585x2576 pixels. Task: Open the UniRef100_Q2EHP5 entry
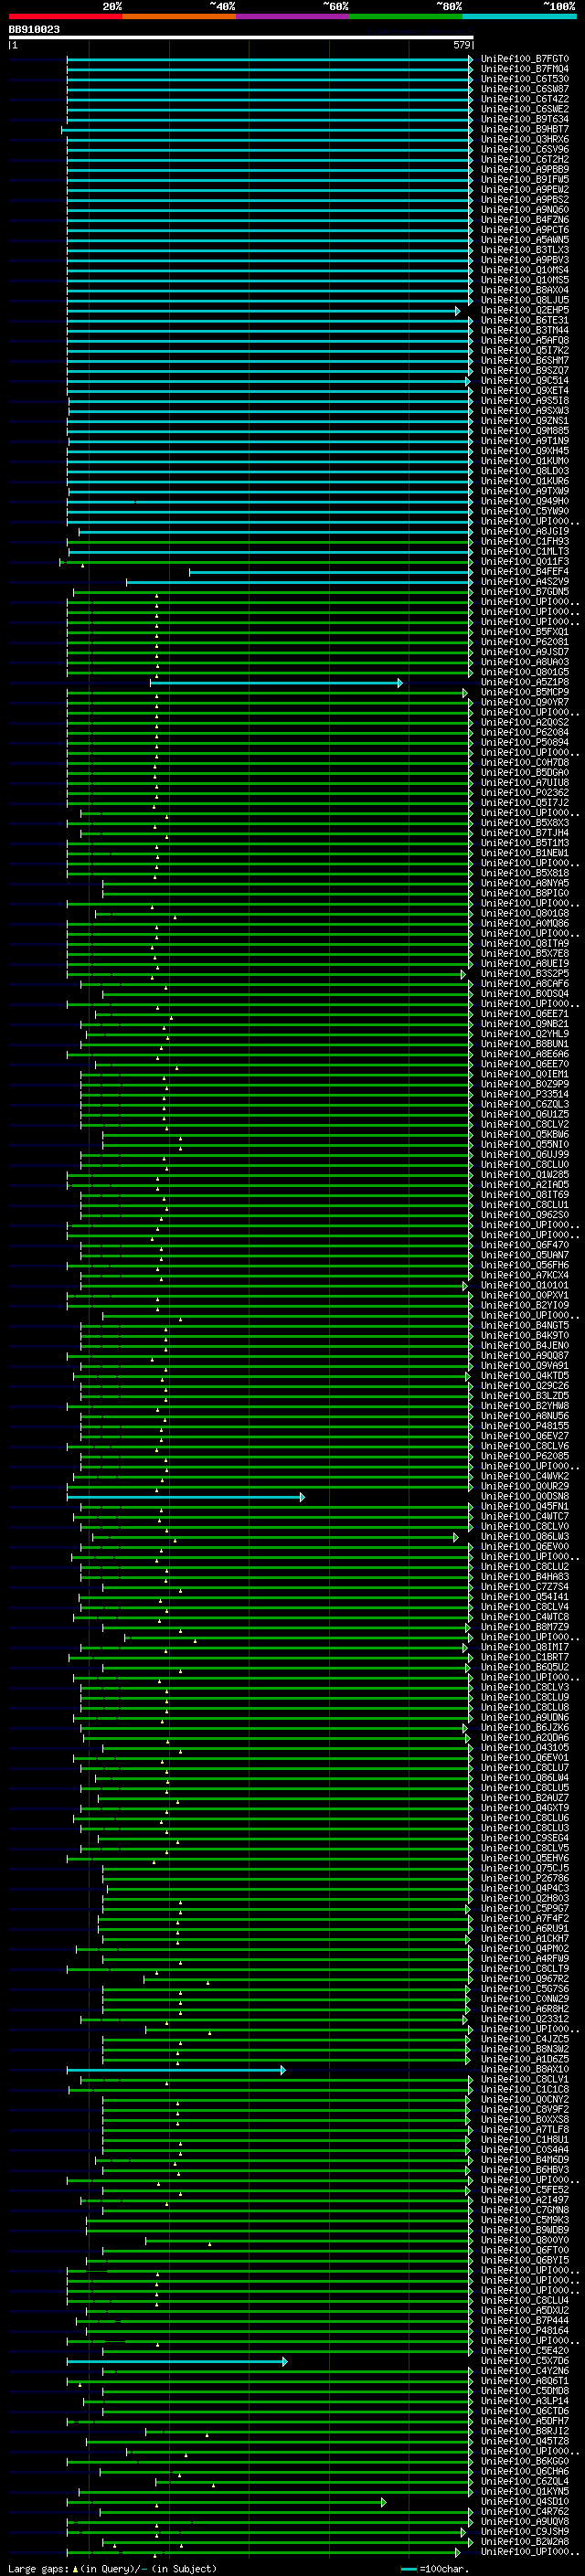525,310
